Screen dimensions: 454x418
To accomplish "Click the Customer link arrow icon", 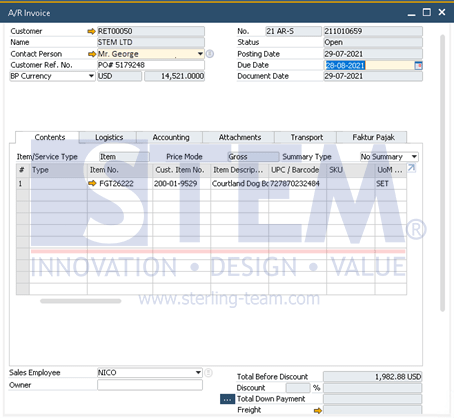I will tap(91, 31).
